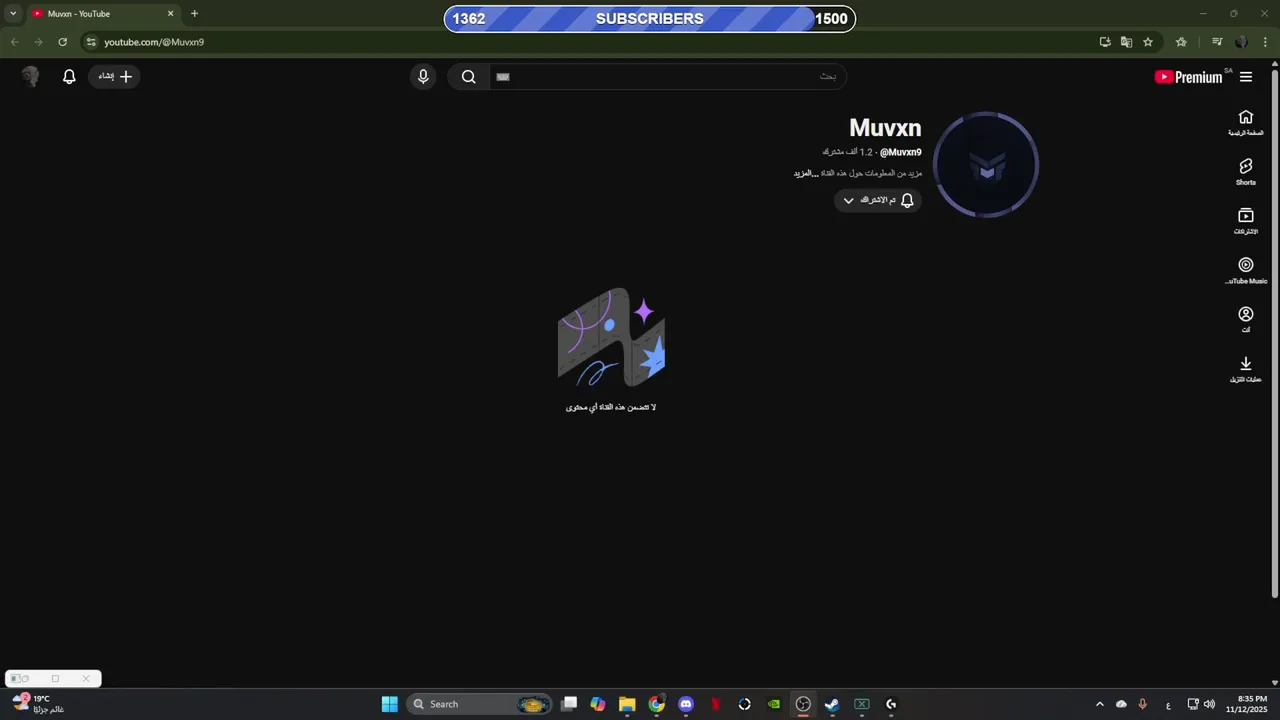Click the Muvxn channel avatar
The width and height of the screenshot is (1280, 720).
[x=986, y=165]
